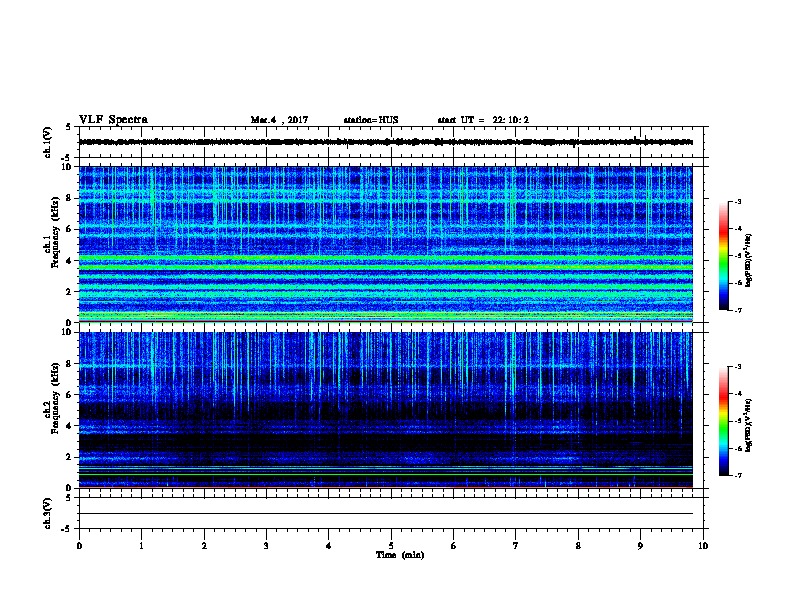Click the "4" kHz tick of ch.1 spectrogram
The height and width of the screenshot is (612, 792).
(x=70, y=261)
